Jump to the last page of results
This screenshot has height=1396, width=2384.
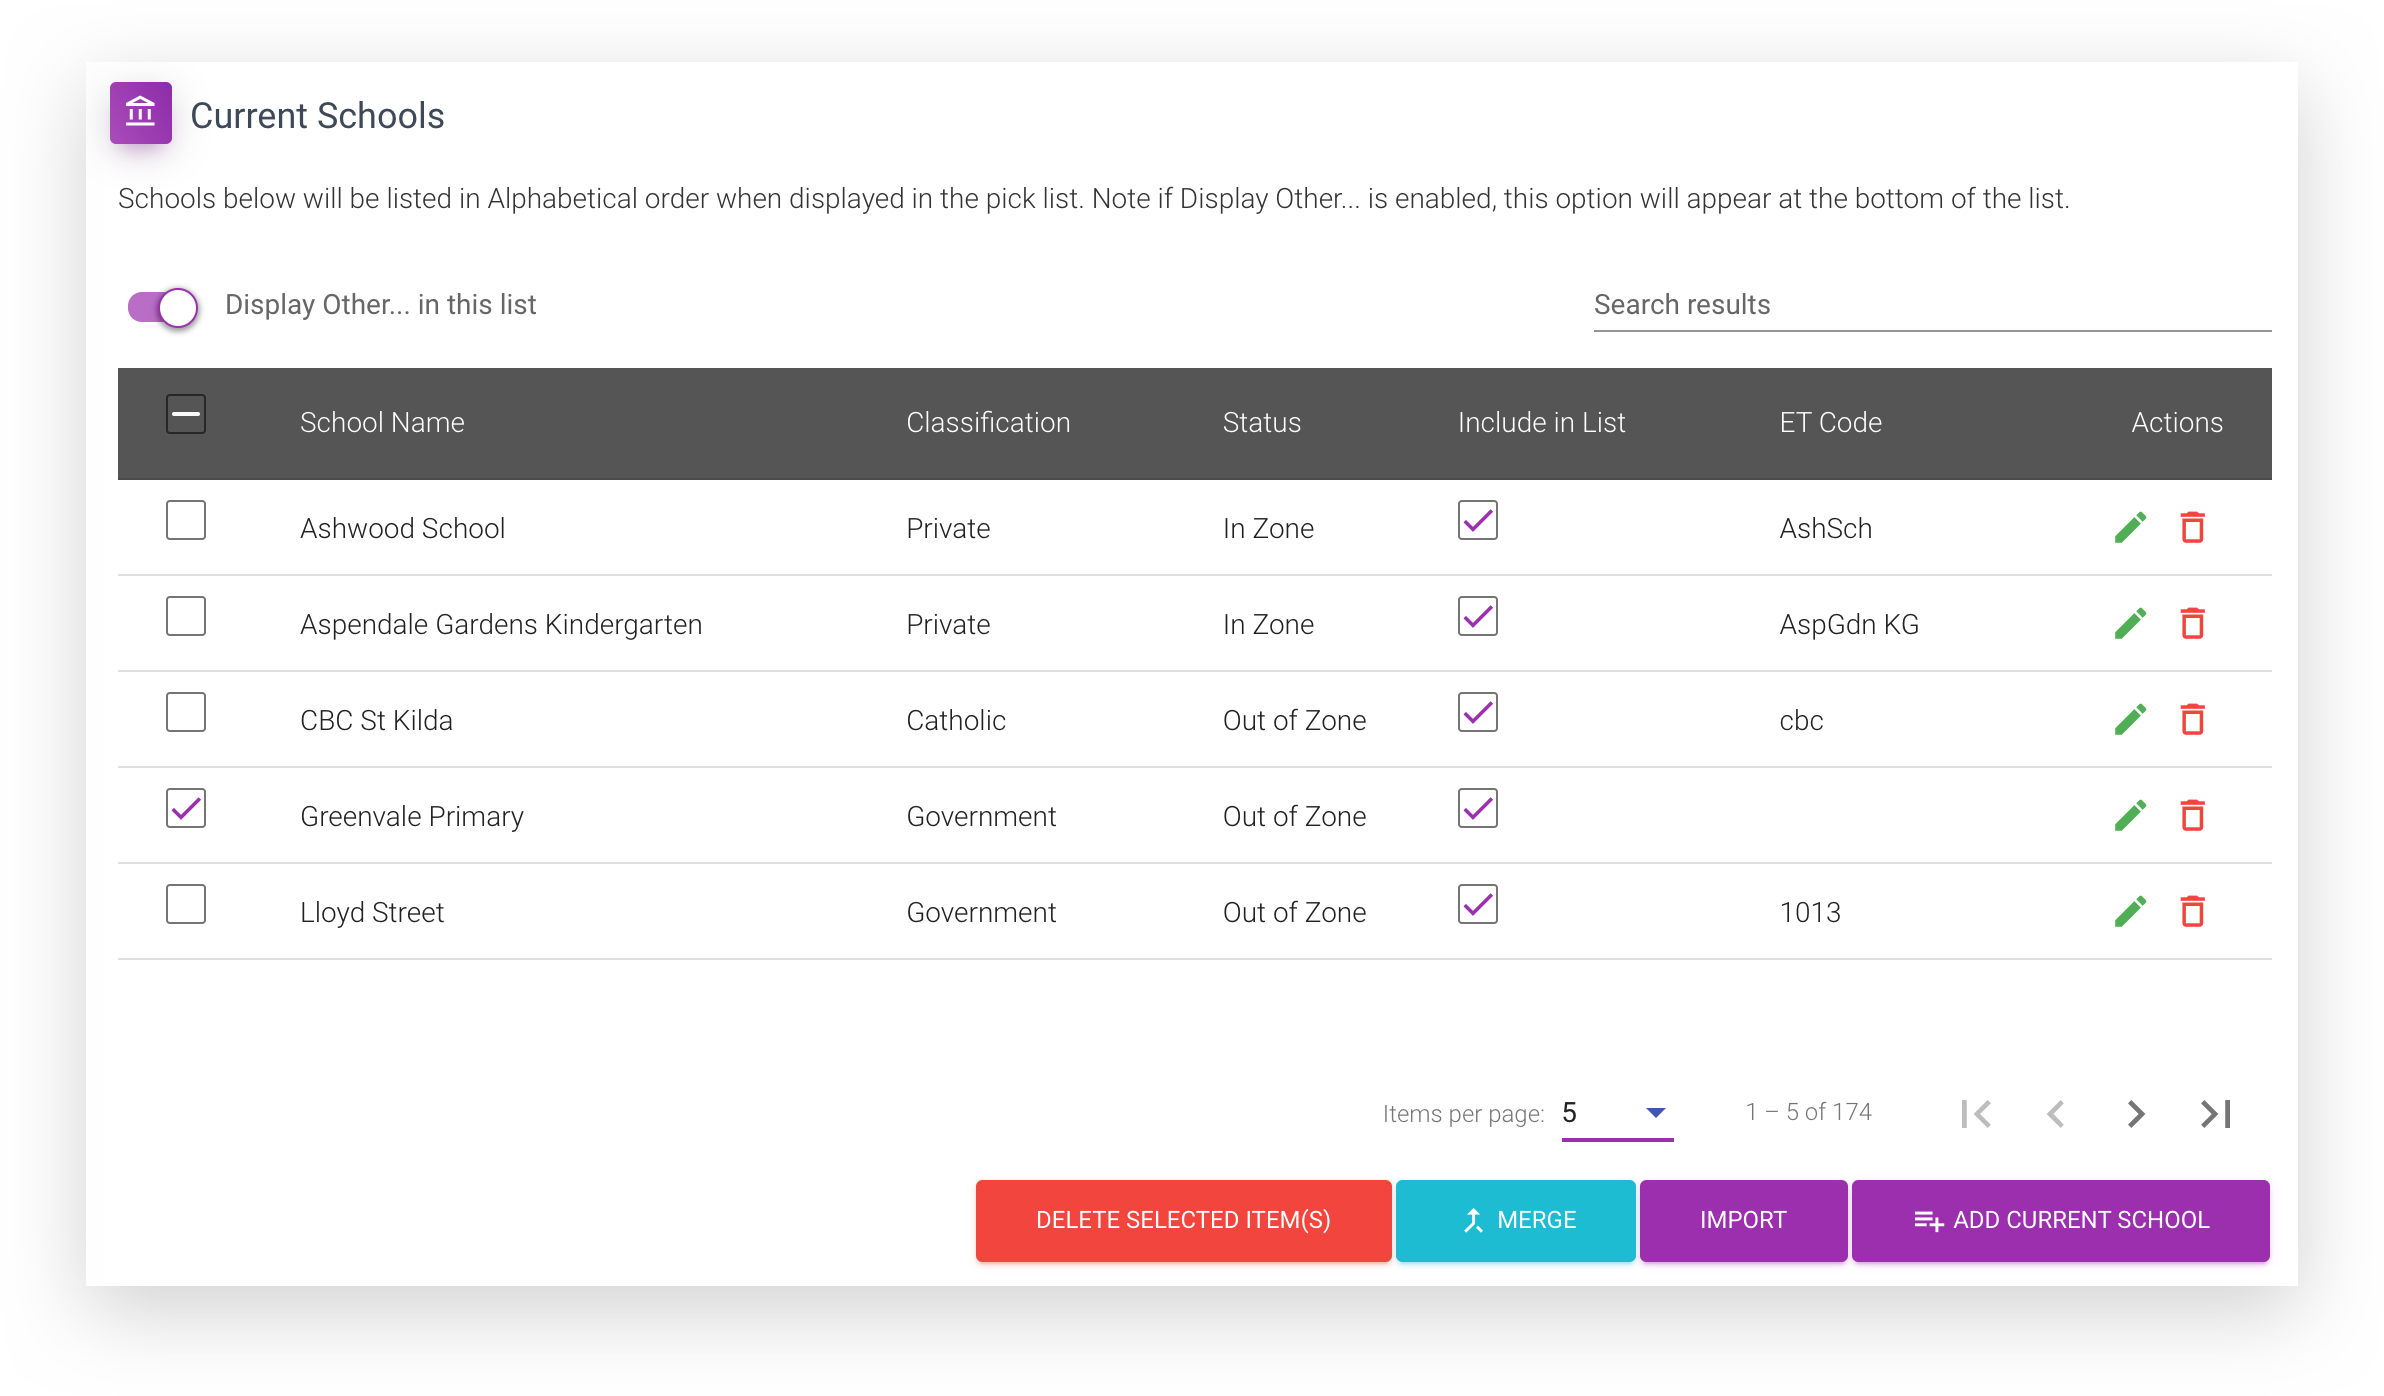tap(2215, 1113)
